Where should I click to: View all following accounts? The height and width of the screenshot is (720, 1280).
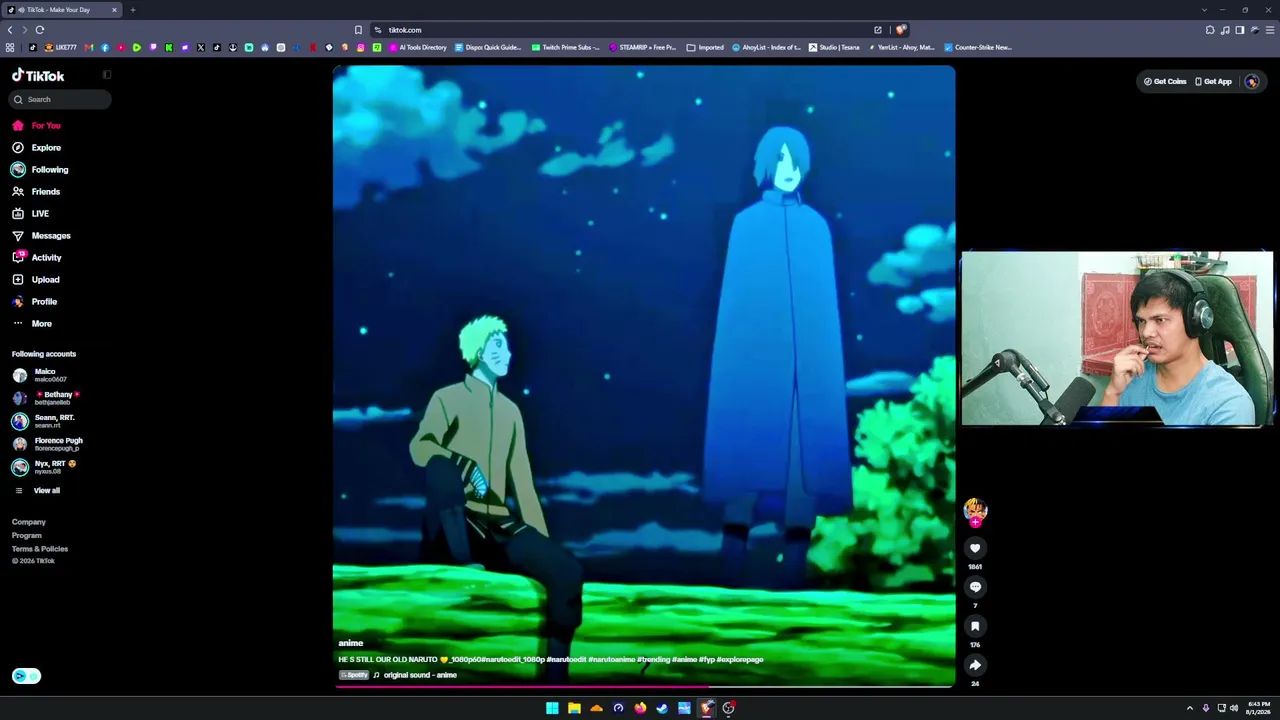(36, 491)
